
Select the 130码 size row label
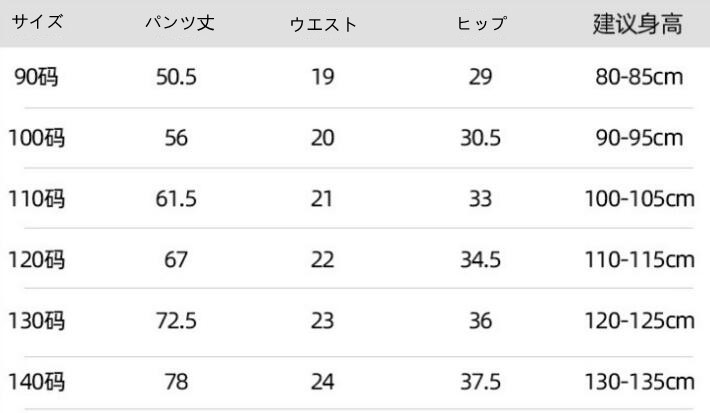(x=37, y=321)
